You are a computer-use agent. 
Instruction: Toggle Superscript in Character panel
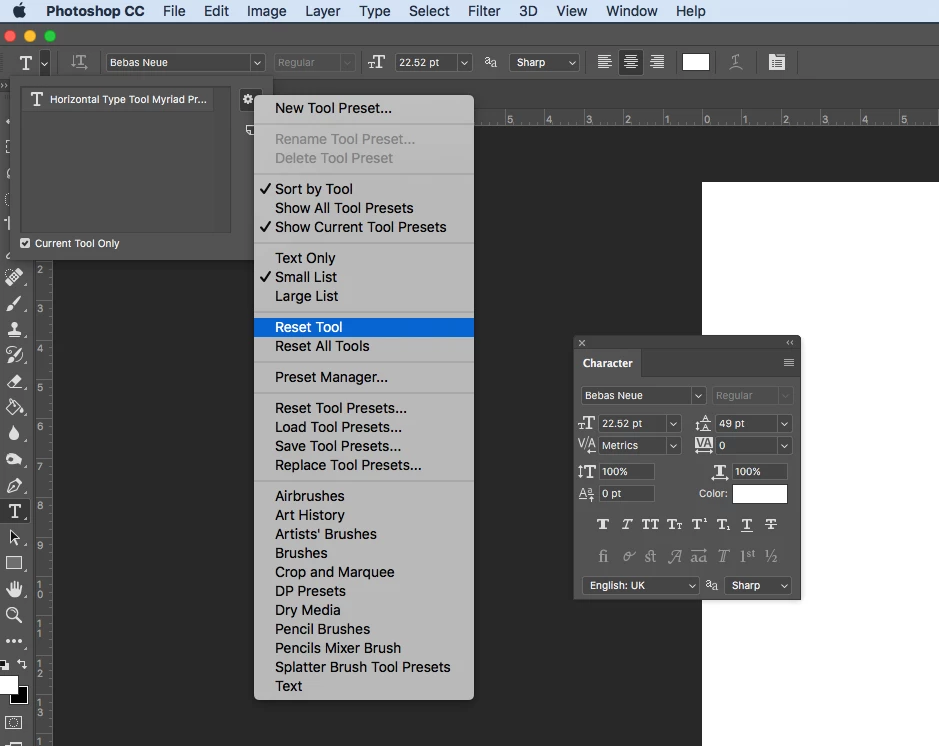(x=699, y=524)
